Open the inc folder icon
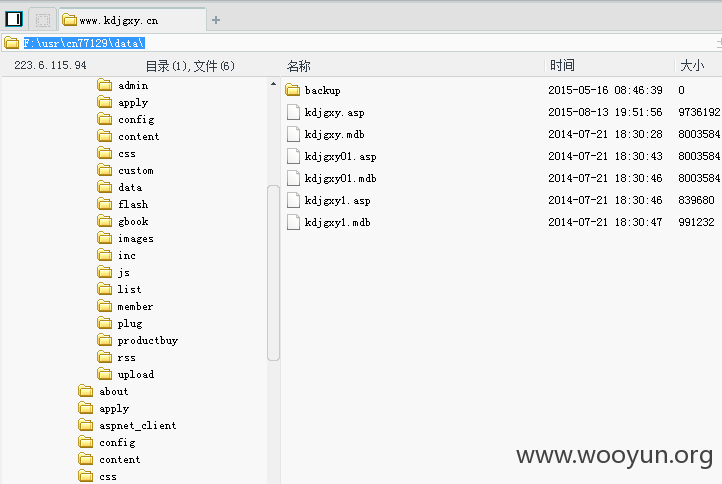722x484 pixels. (105, 255)
